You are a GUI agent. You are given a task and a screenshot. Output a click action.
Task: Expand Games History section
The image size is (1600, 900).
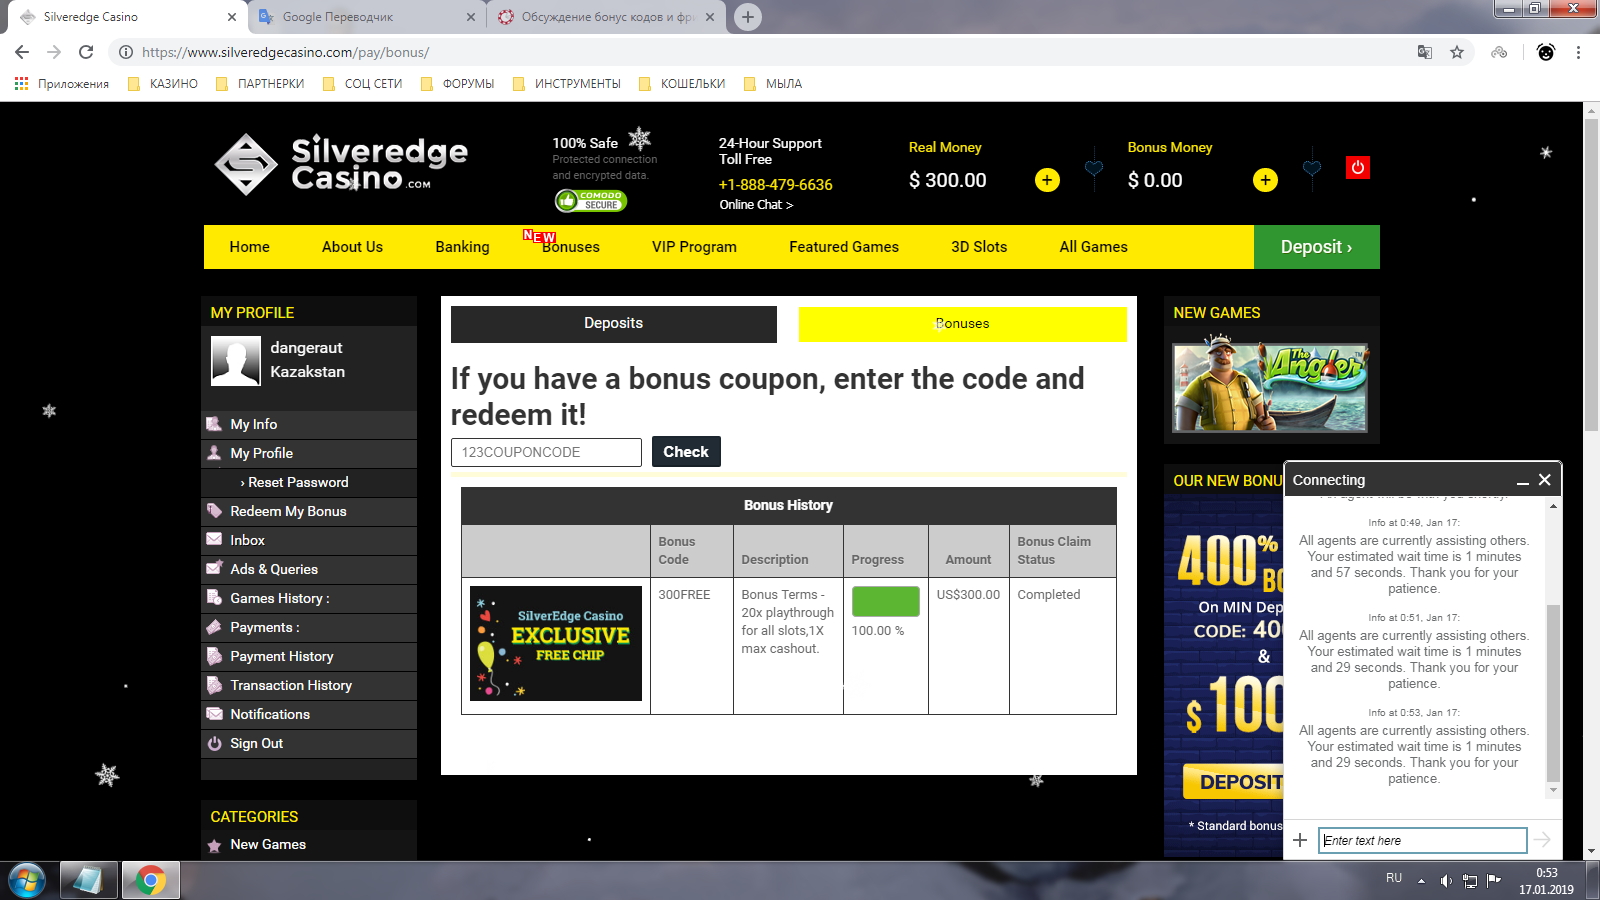(x=309, y=598)
